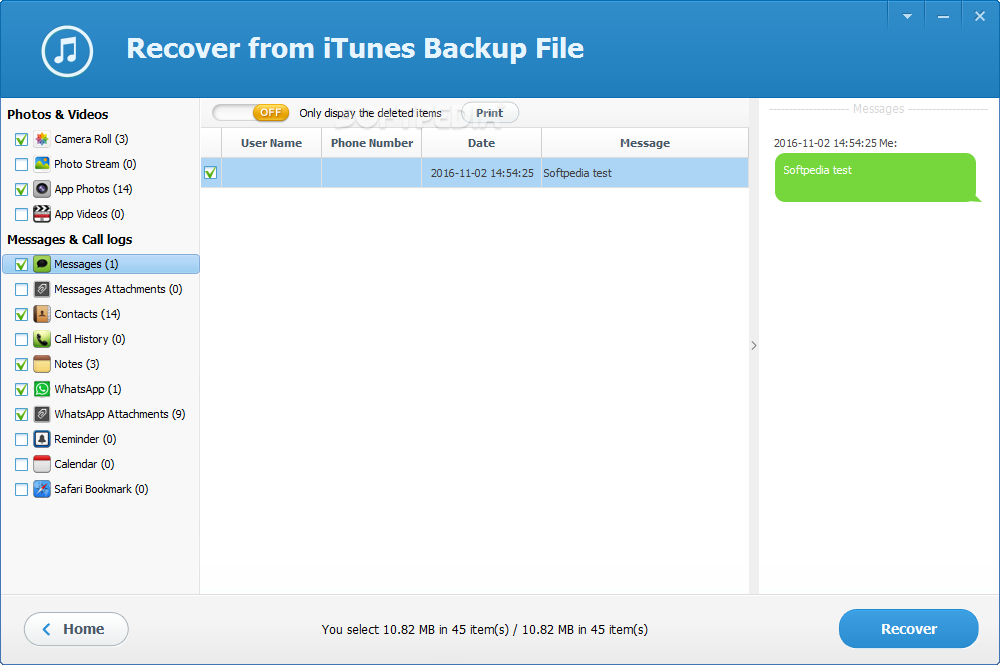The height and width of the screenshot is (665, 1000).
Task: Open the WhatsApp (1) category
Action: pos(87,389)
